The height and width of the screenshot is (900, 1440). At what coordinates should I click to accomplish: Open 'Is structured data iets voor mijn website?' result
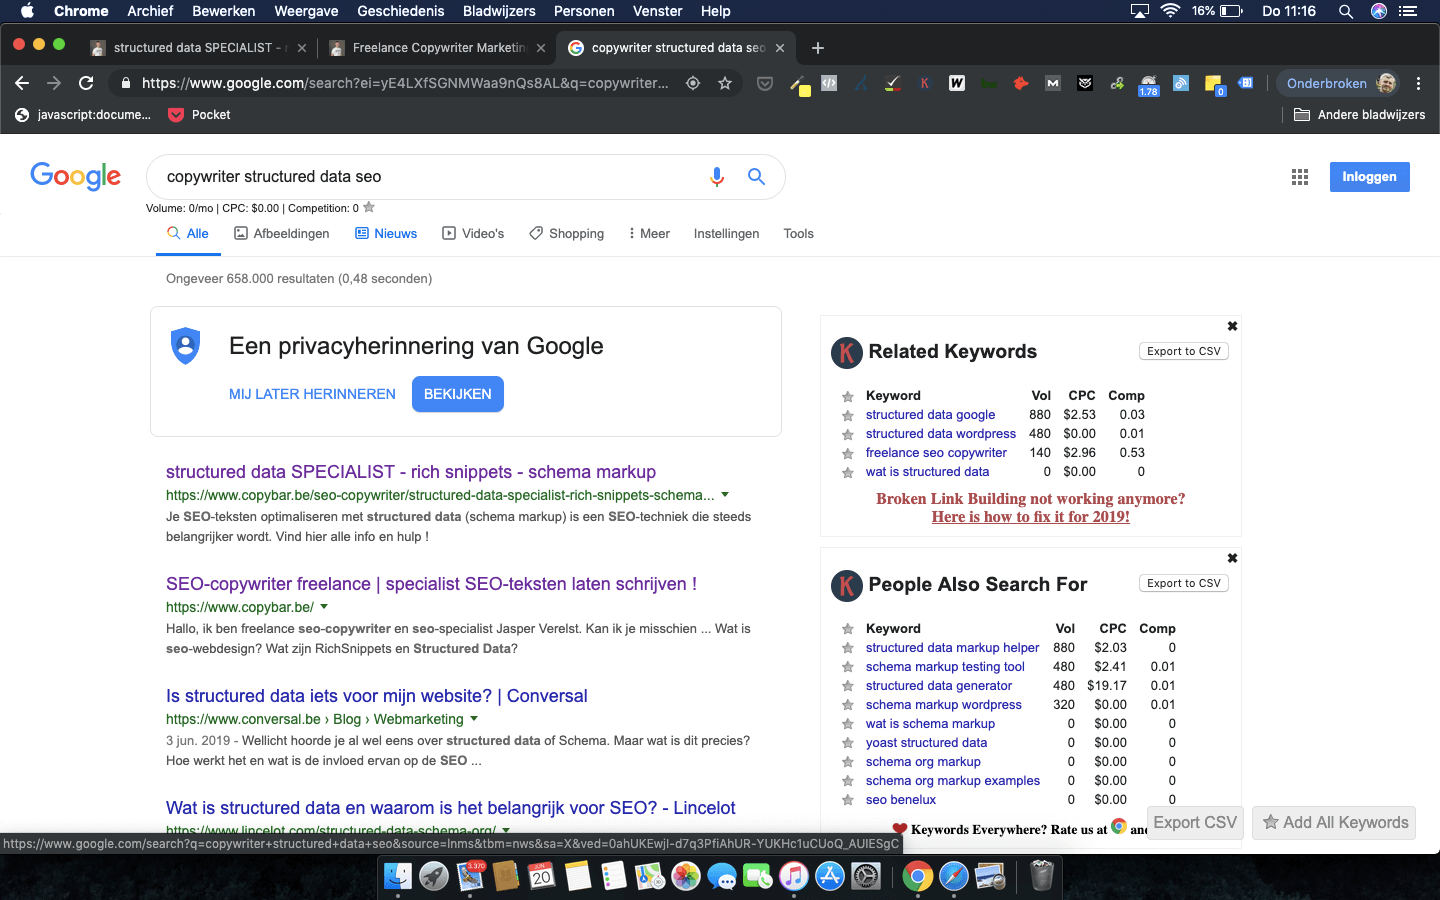click(x=376, y=696)
